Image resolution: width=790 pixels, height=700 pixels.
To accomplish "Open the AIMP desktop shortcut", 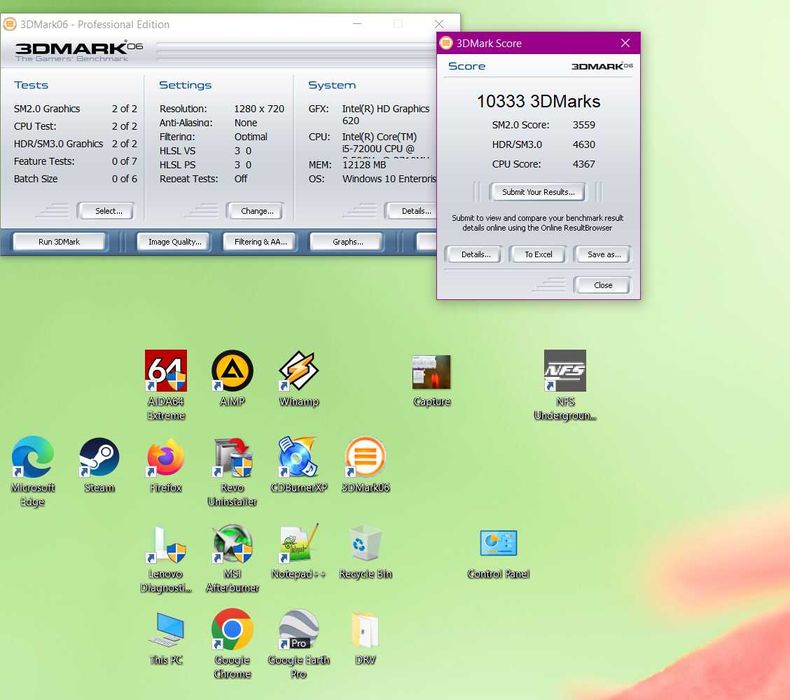I will [x=232, y=378].
